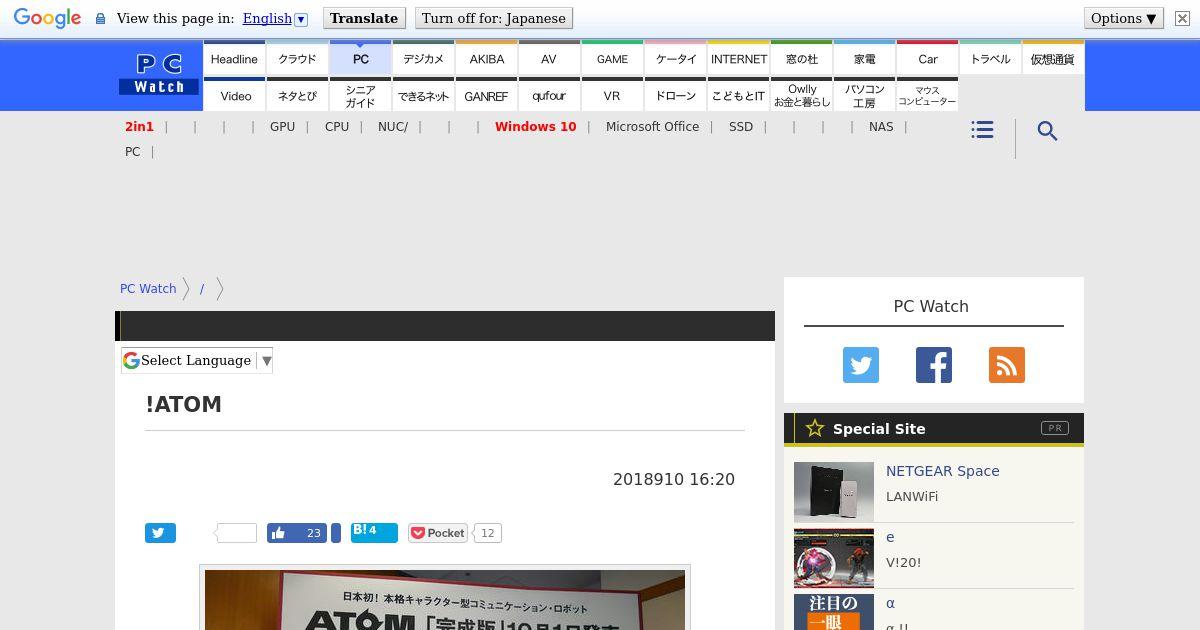The image size is (1200, 630).
Task: Open the hamburger menu list icon
Action: click(x=982, y=130)
